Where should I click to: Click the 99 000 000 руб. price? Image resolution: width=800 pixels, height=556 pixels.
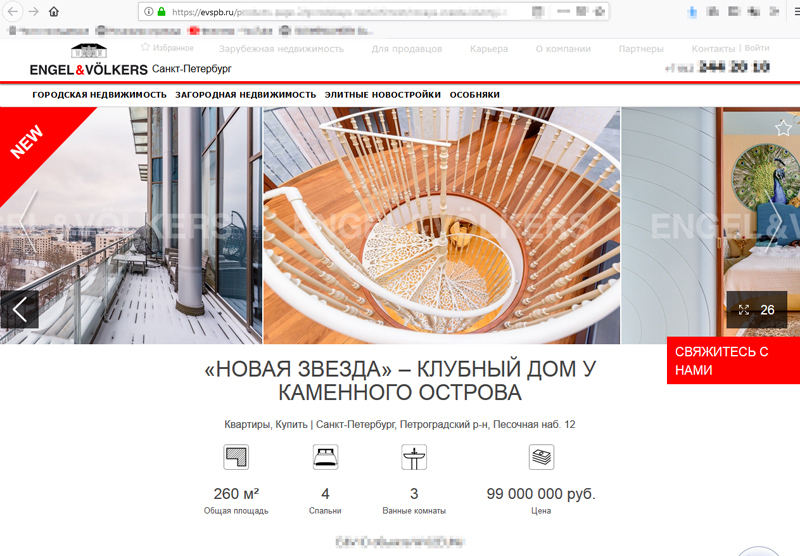541,494
